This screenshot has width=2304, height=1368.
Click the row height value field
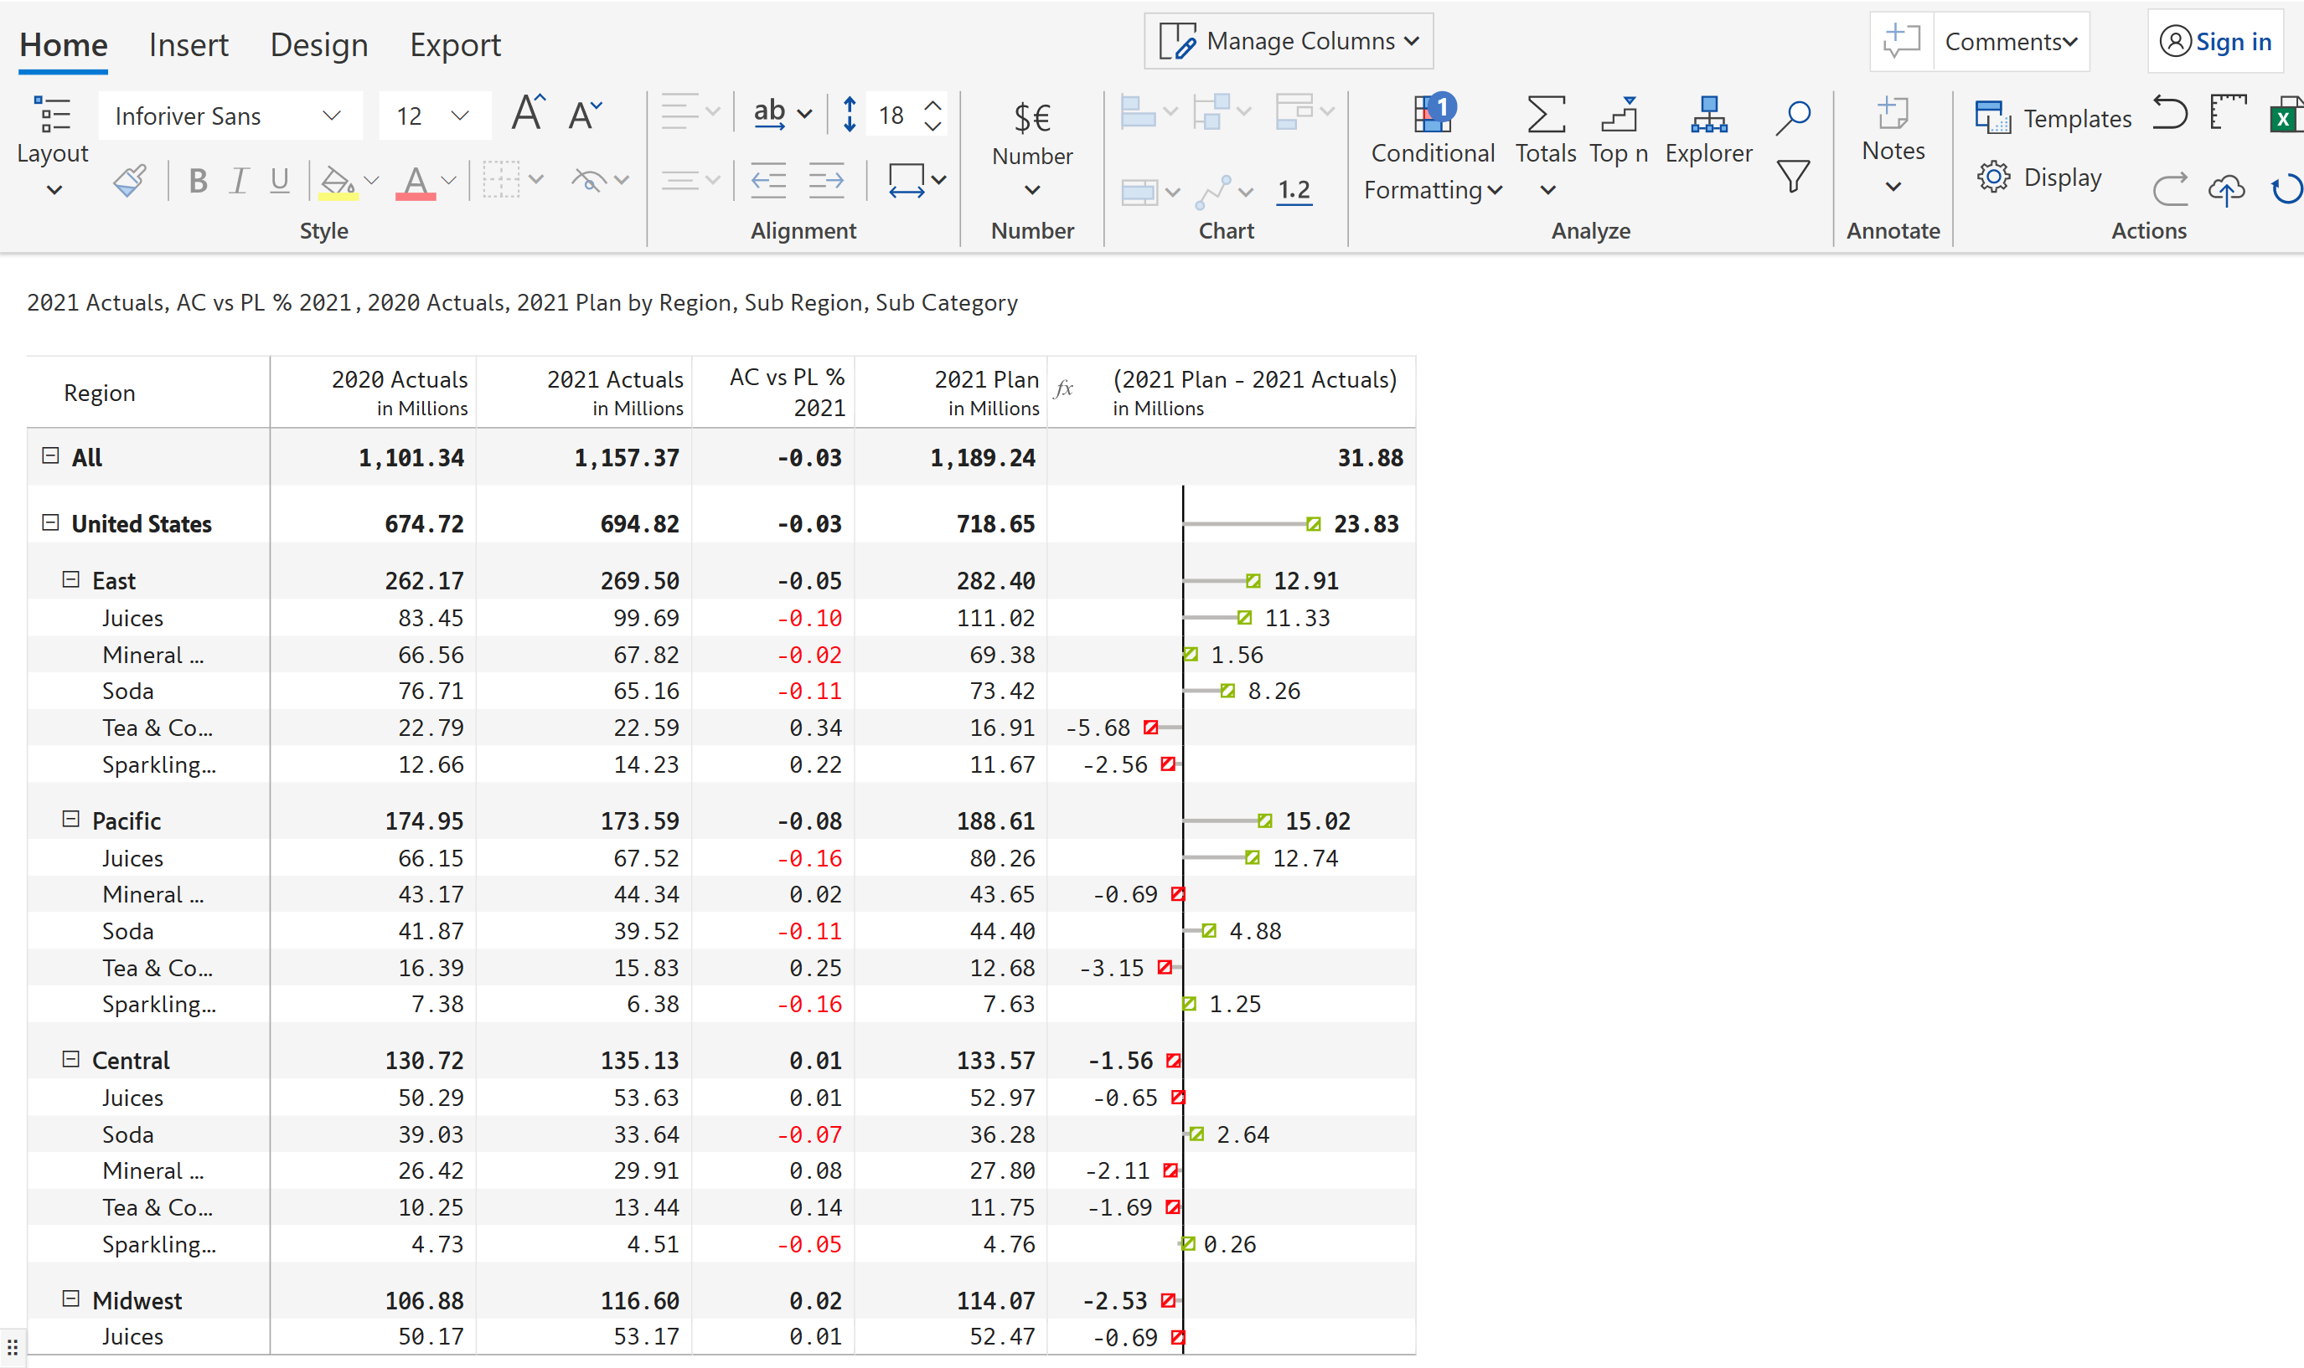coord(891,116)
